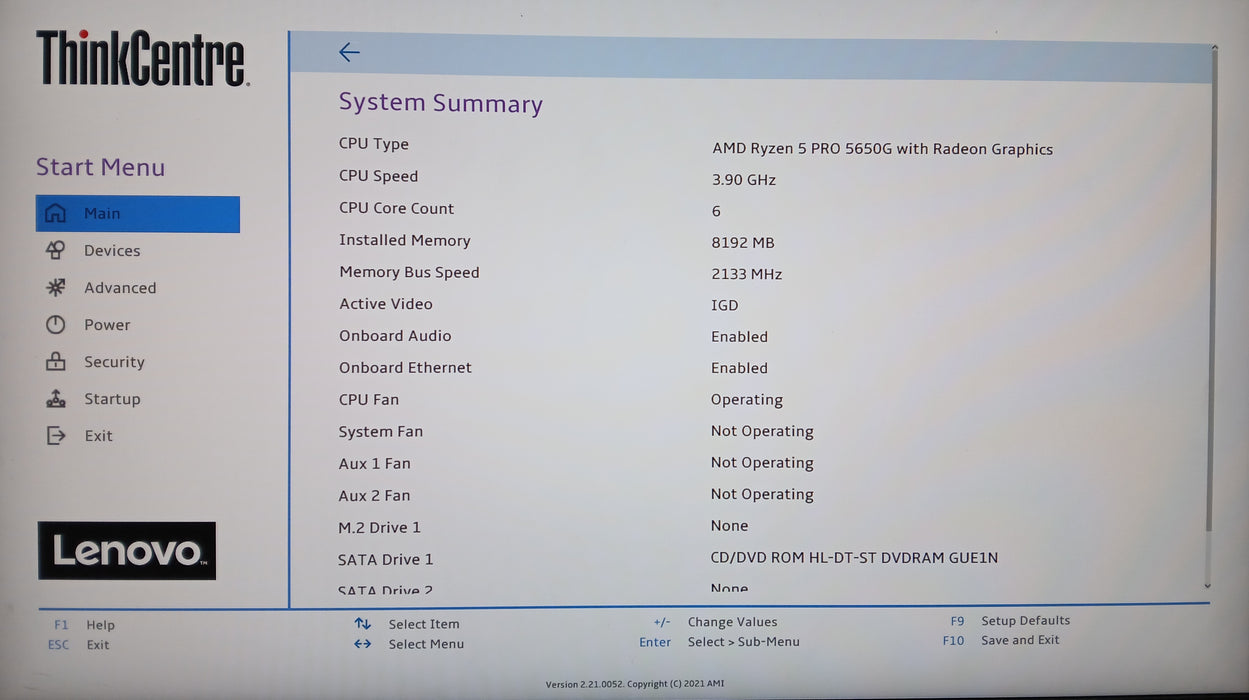Click the Exit door icon

point(56,435)
